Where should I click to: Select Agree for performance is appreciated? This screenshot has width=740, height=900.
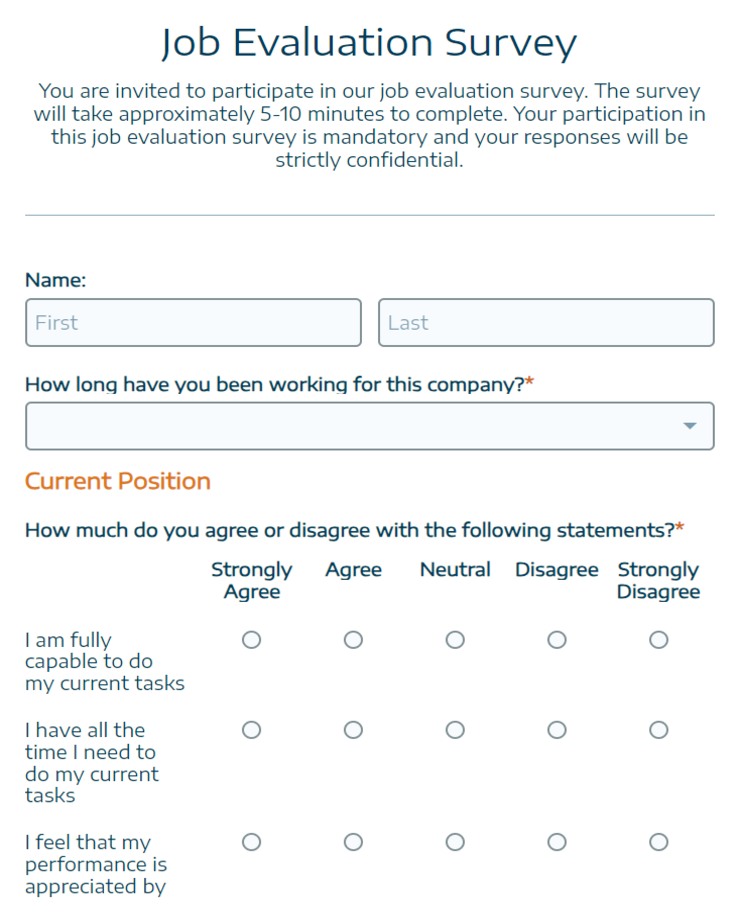pos(353,842)
